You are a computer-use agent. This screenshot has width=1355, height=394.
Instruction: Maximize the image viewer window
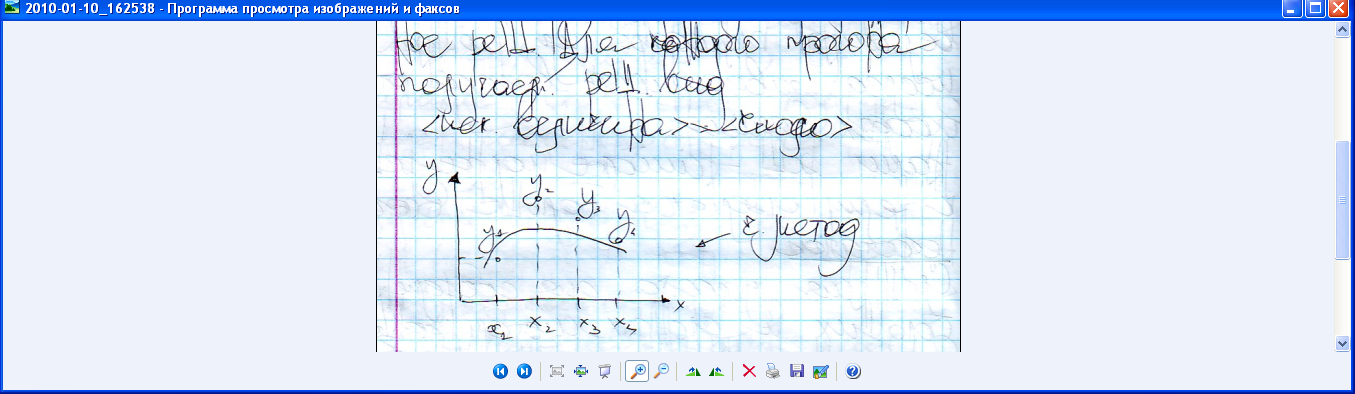[1315, 9]
